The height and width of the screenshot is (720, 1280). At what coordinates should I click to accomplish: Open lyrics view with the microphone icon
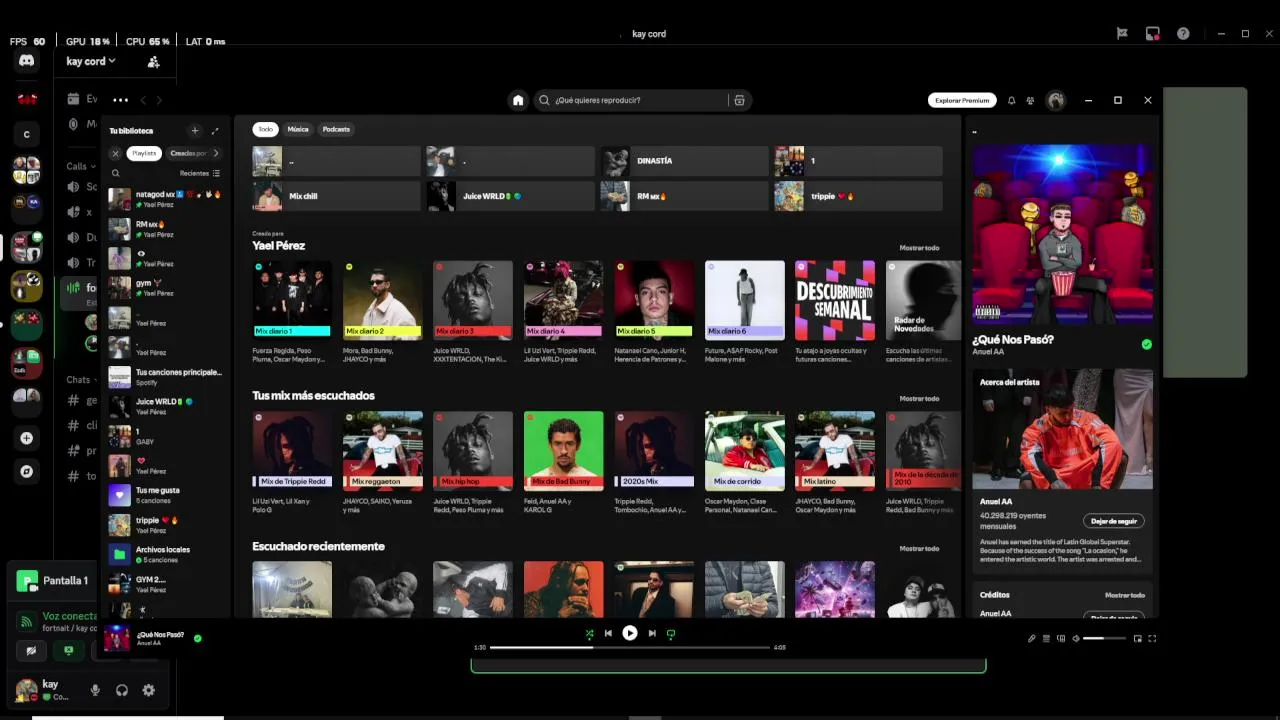tap(1032, 638)
